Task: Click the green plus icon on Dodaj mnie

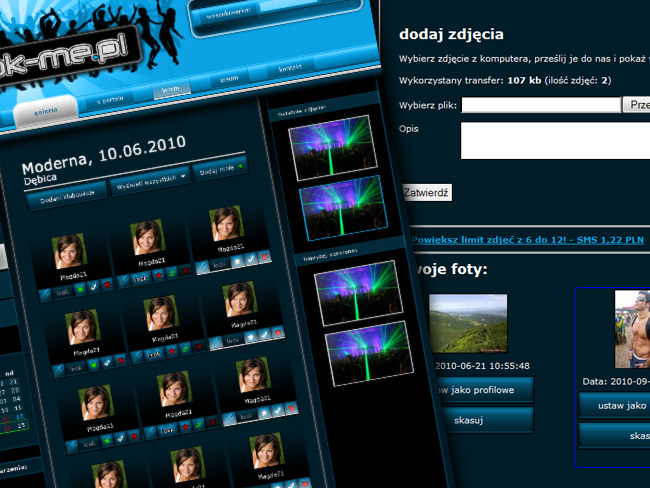Action: [x=240, y=166]
